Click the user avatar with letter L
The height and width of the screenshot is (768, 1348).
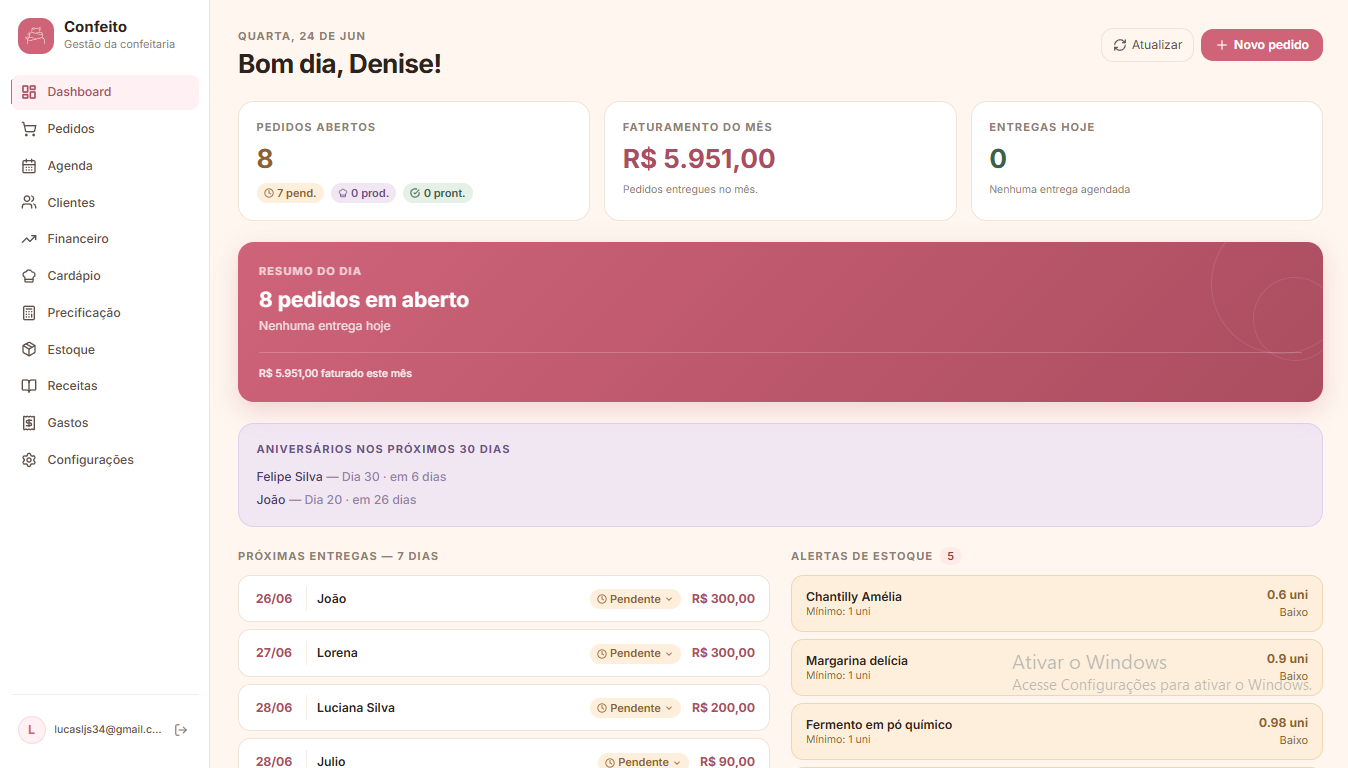(31, 730)
